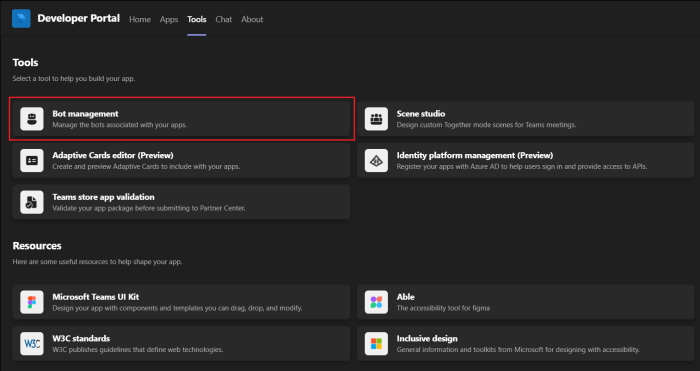Open Identity platform management (Preview) title
This screenshot has height=371, width=700.
(475, 155)
